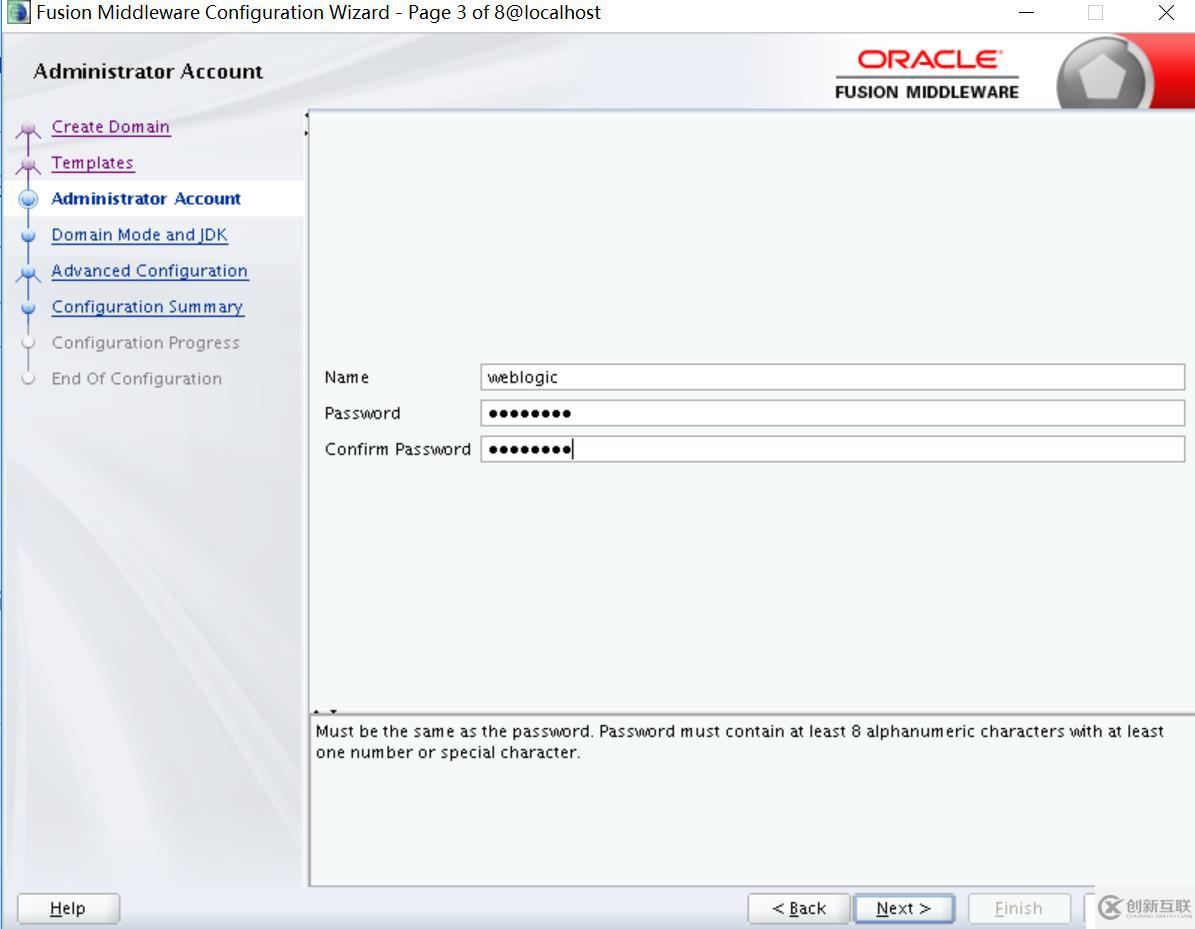
Task: Focus the Name field containing weblogic
Action: click(x=832, y=377)
